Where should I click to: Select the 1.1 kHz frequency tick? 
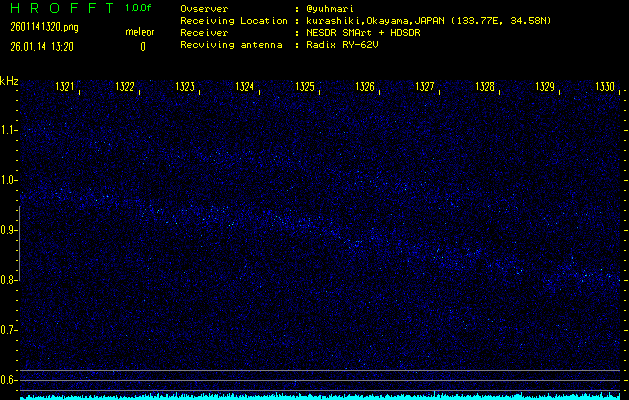click(9, 130)
